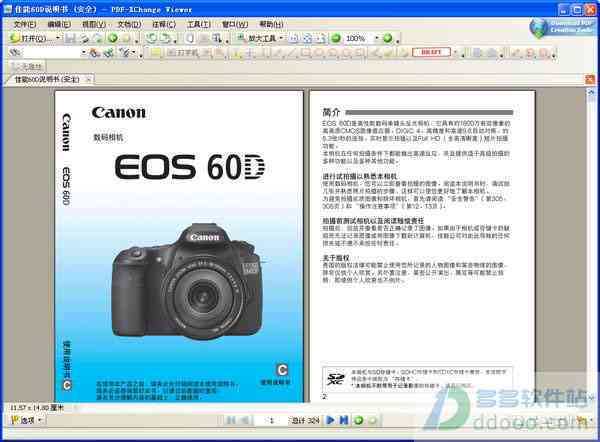Go to previous page button
The height and width of the screenshot is (442, 600).
pyautogui.click(x=244, y=420)
